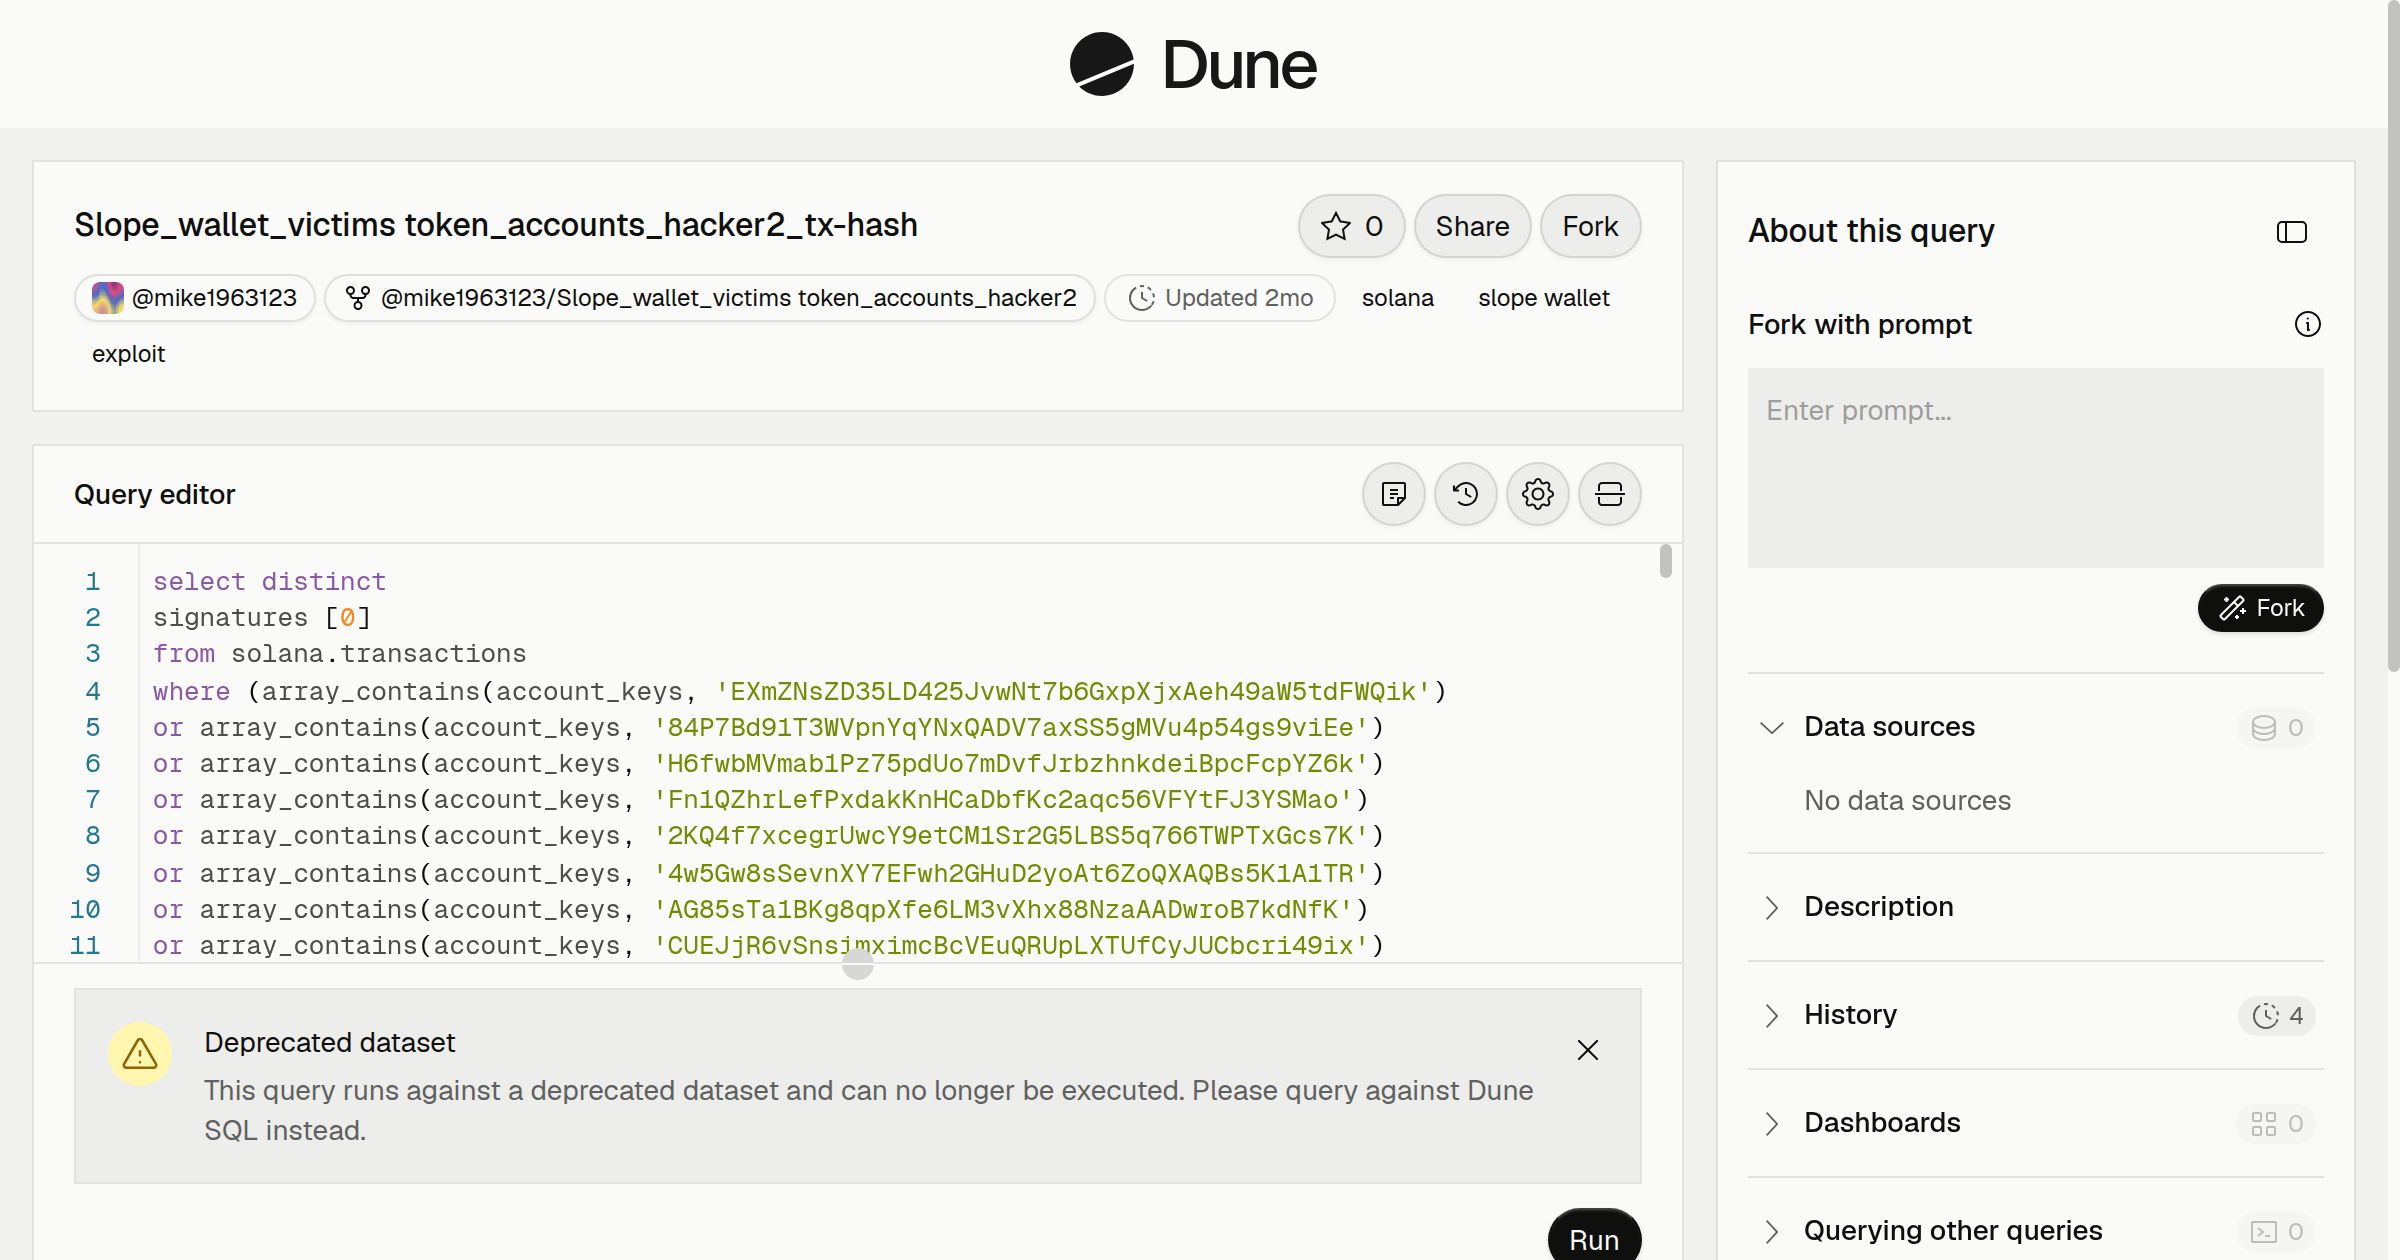Star this query

(1351, 226)
